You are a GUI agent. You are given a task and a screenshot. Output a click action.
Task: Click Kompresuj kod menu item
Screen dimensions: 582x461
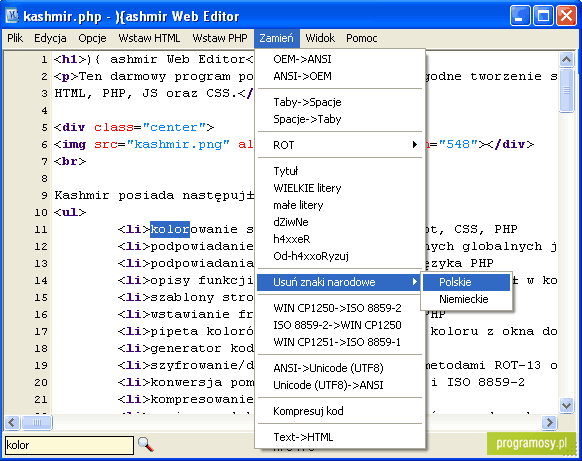pos(340,411)
